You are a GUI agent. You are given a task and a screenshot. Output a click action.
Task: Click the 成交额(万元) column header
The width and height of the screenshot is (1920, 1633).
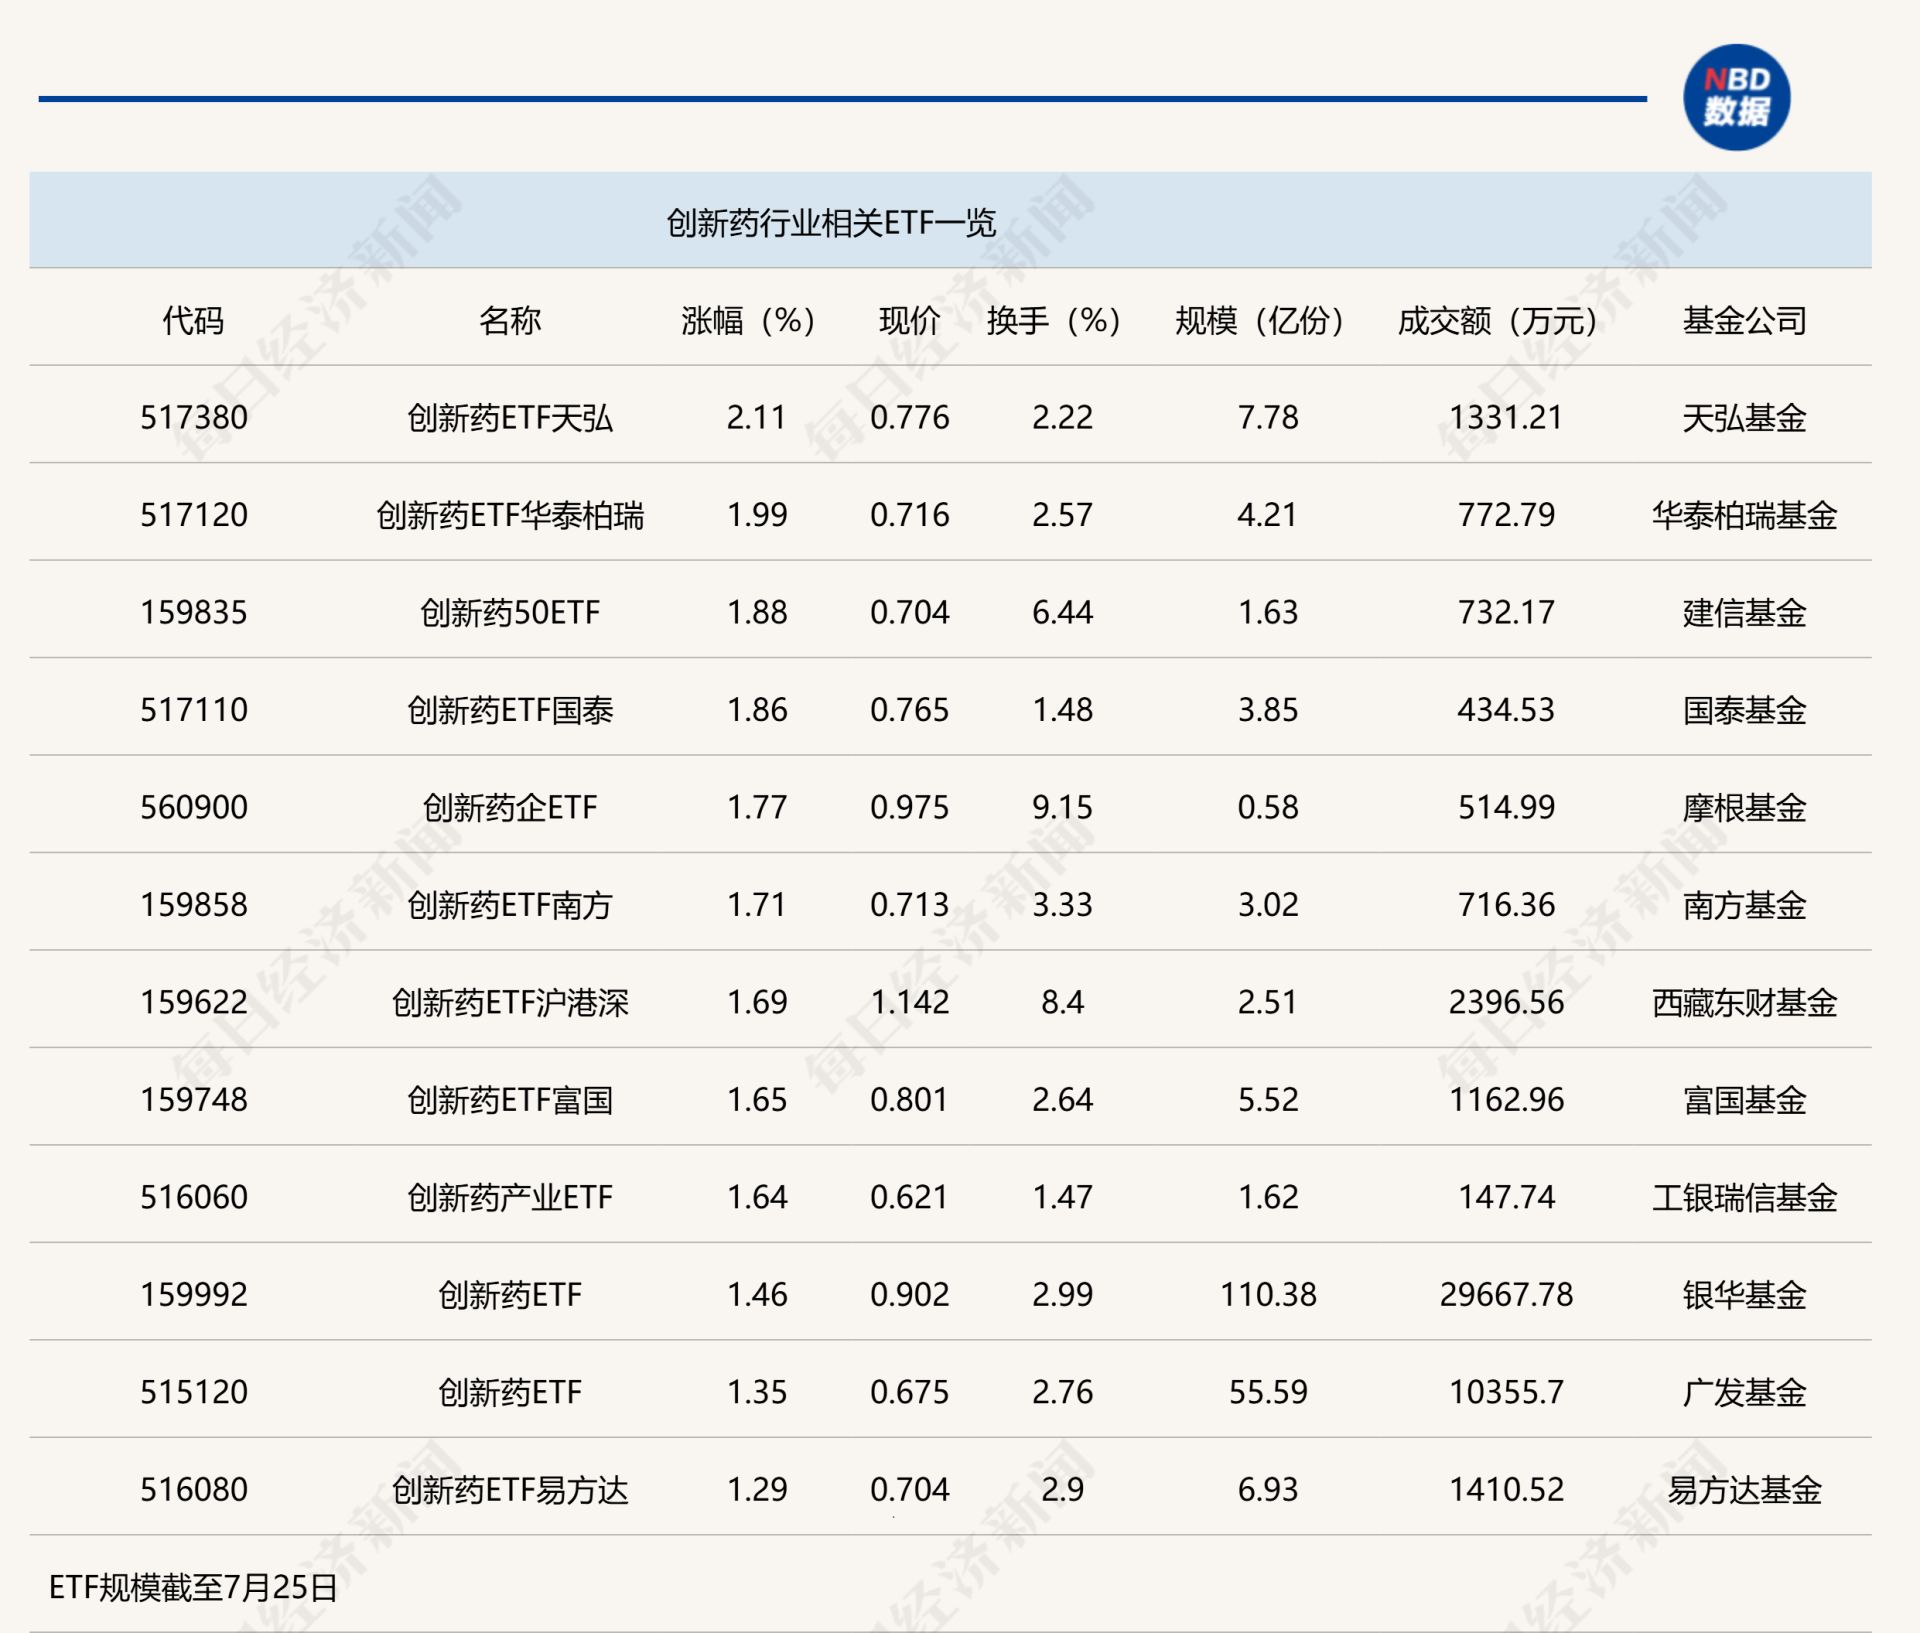tap(1497, 320)
